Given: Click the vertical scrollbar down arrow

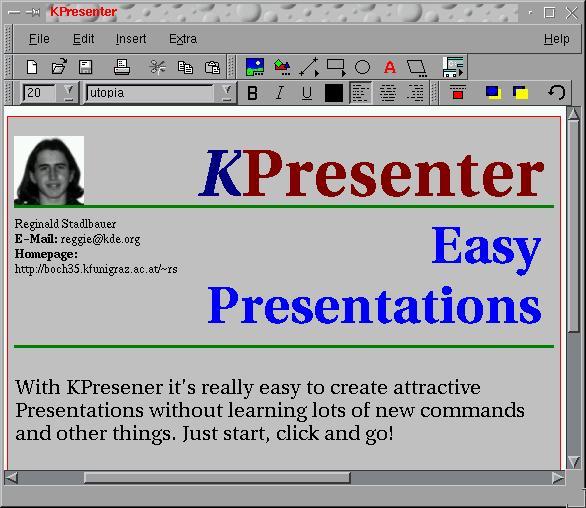Looking at the screenshot, I should (574, 462).
